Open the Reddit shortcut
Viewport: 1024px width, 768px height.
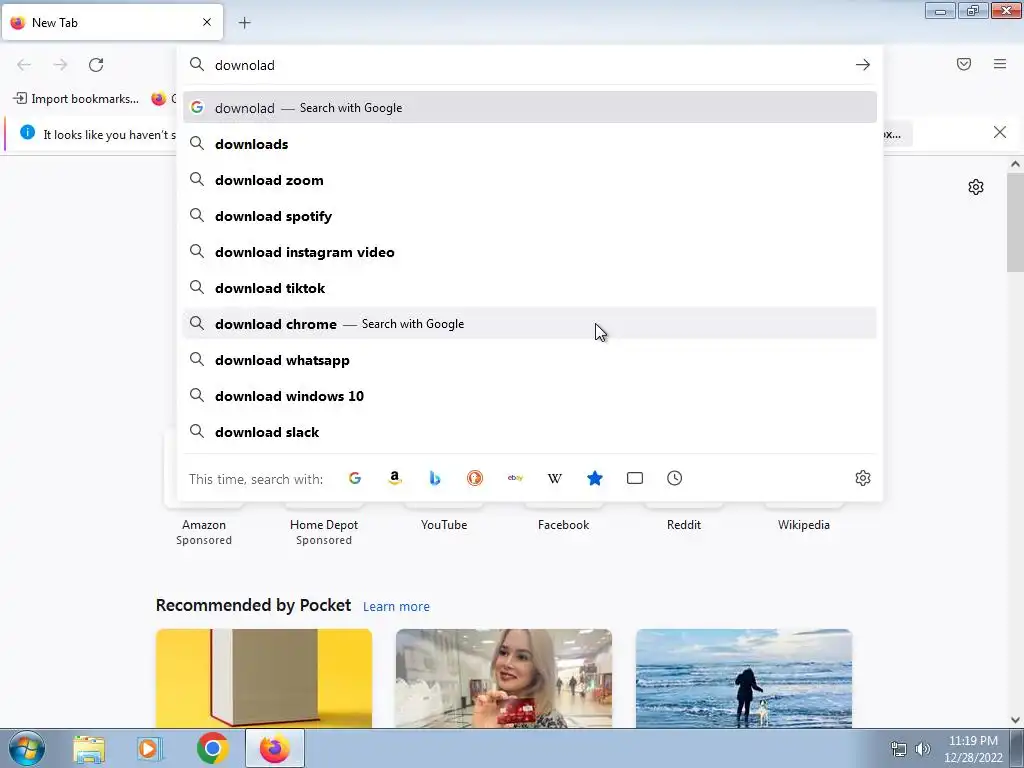click(x=684, y=525)
